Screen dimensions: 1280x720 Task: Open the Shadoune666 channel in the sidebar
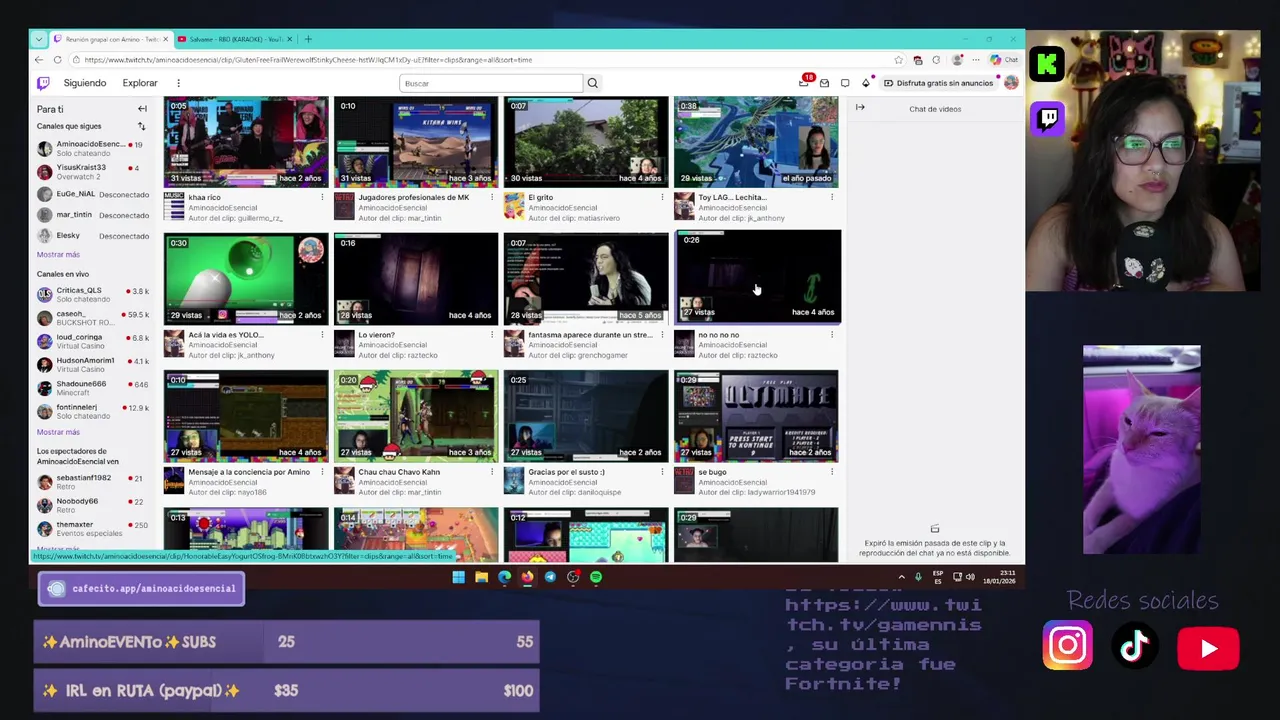(x=92, y=388)
